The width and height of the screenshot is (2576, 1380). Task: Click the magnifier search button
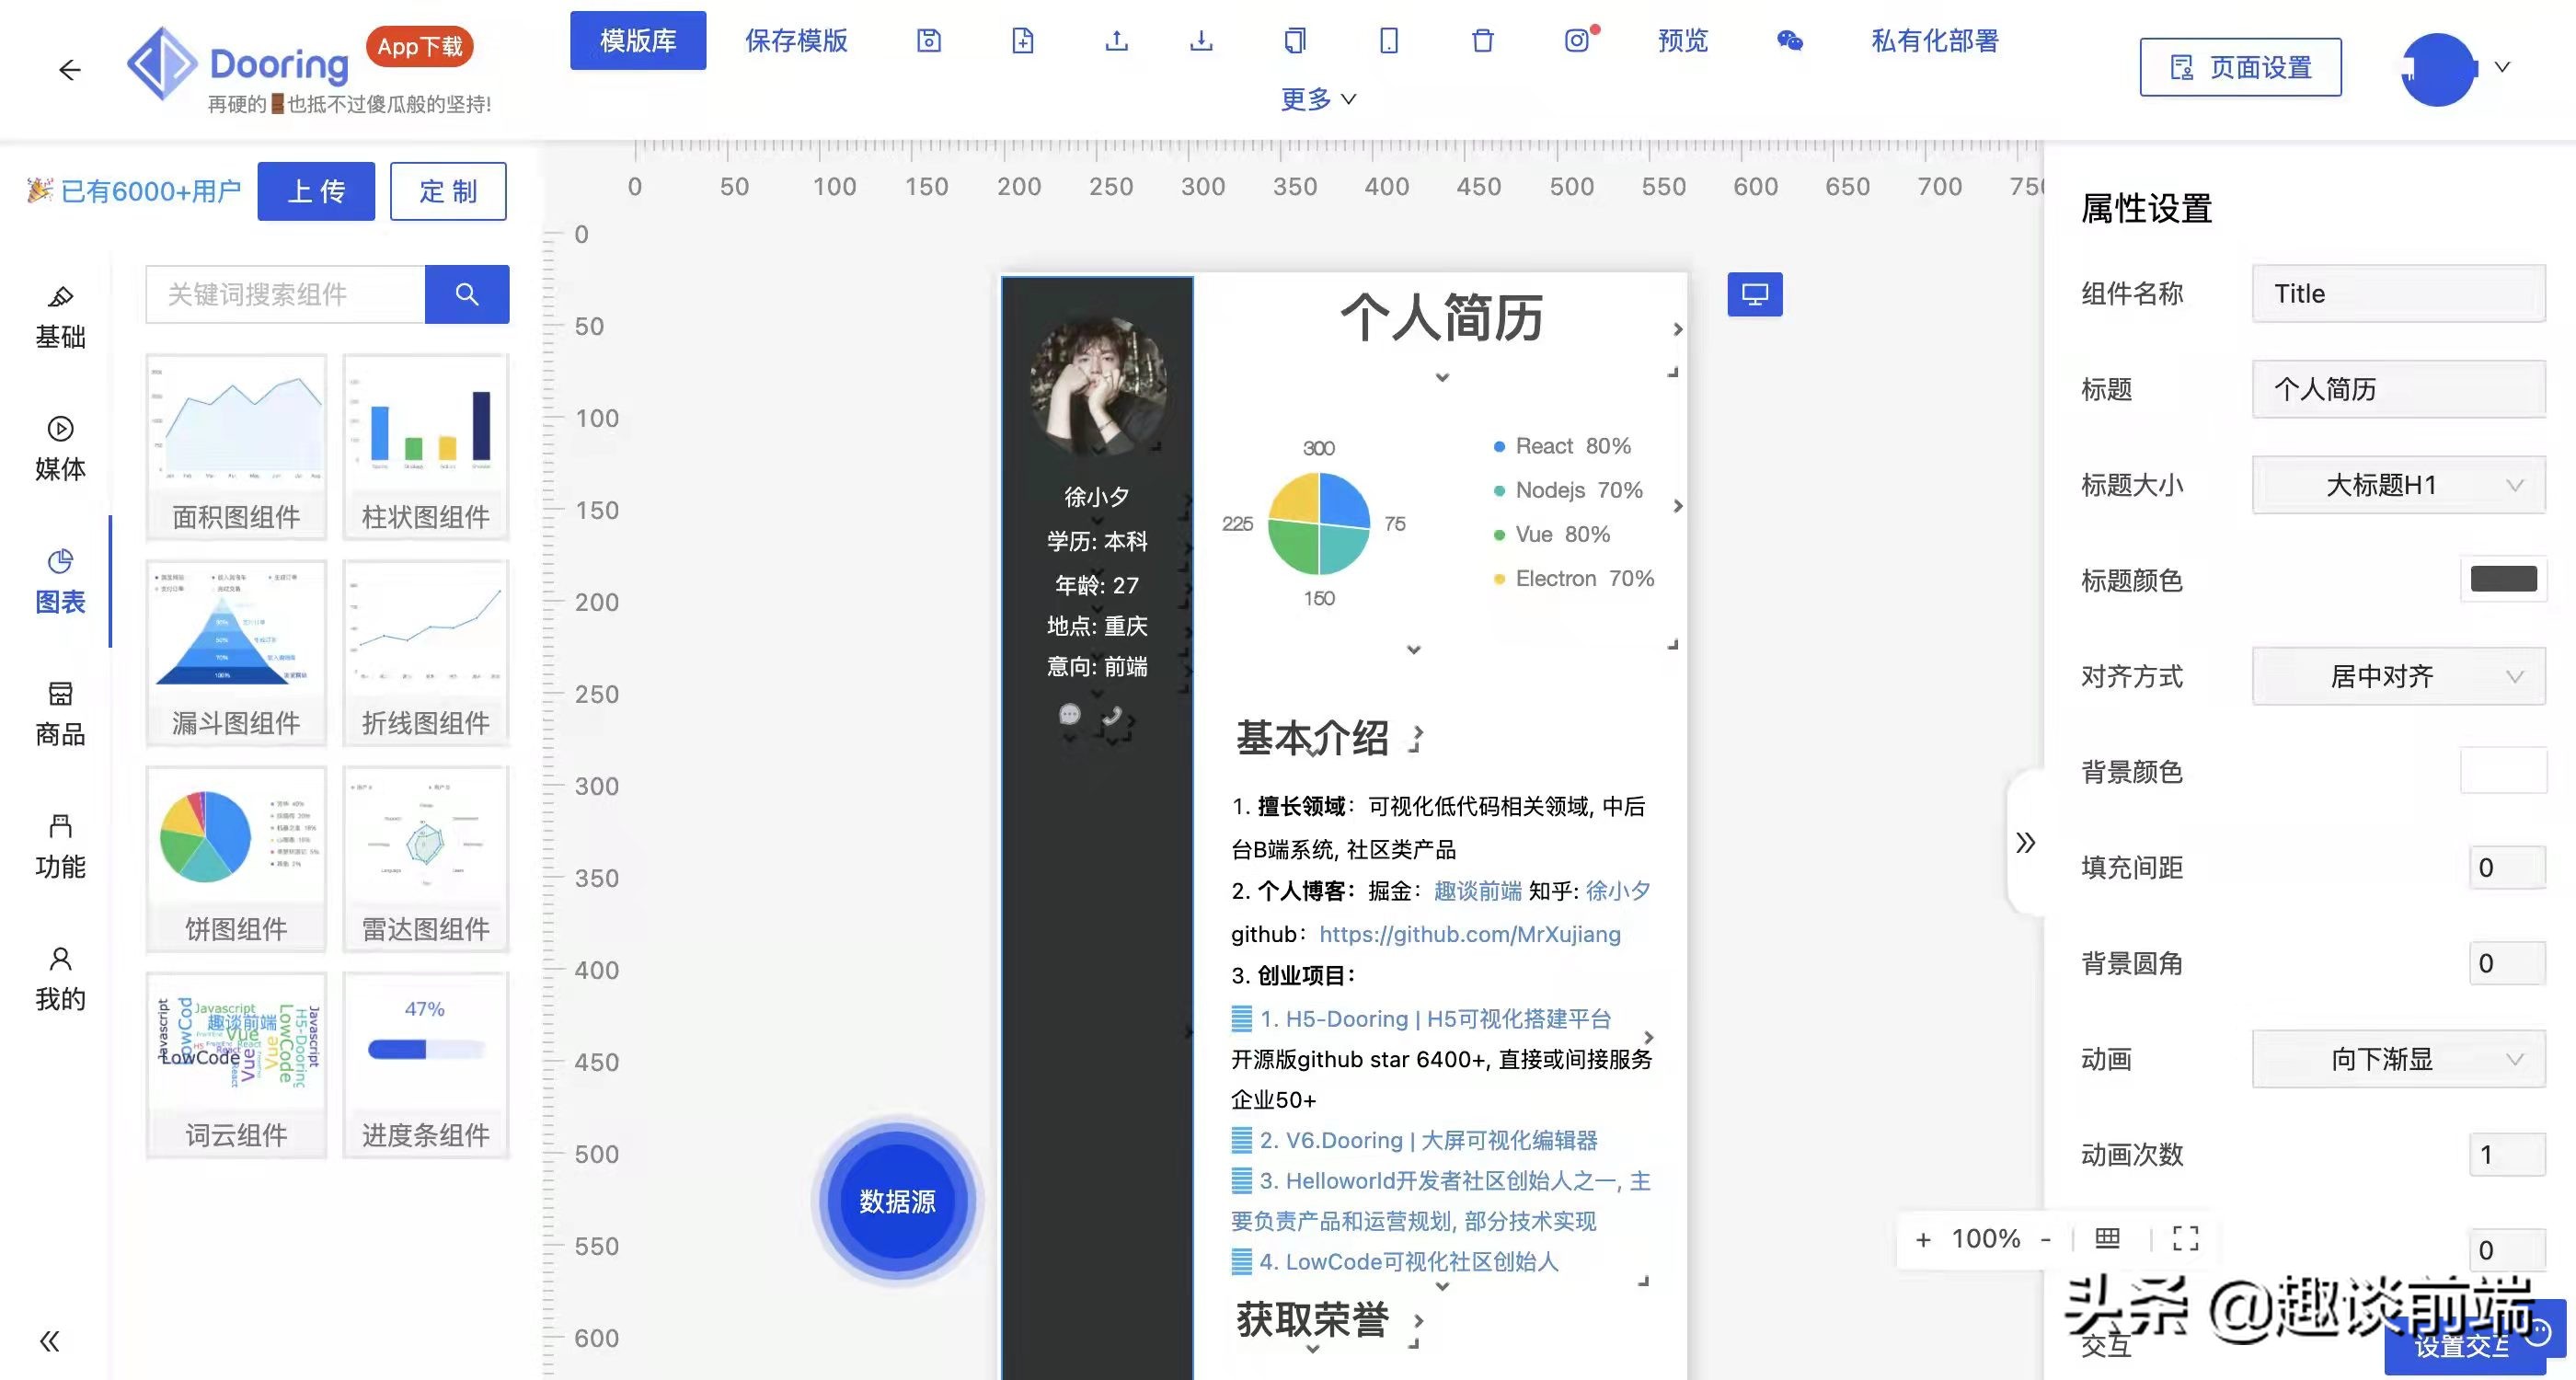[467, 294]
